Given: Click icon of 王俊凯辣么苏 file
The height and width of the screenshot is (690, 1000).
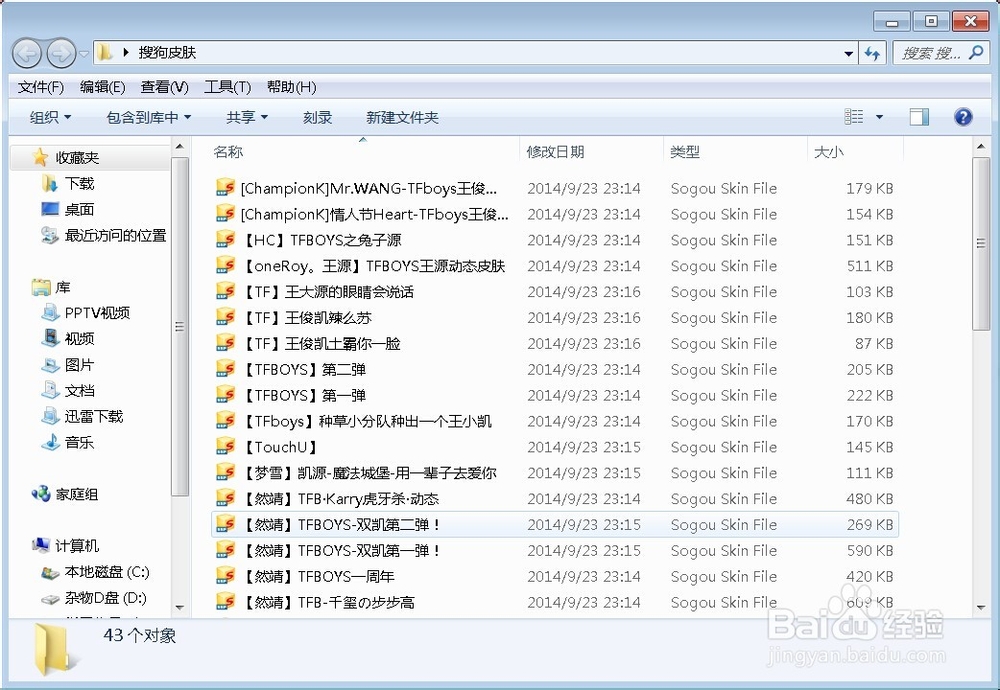Looking at the screenshot, I should tap(226, 317).
